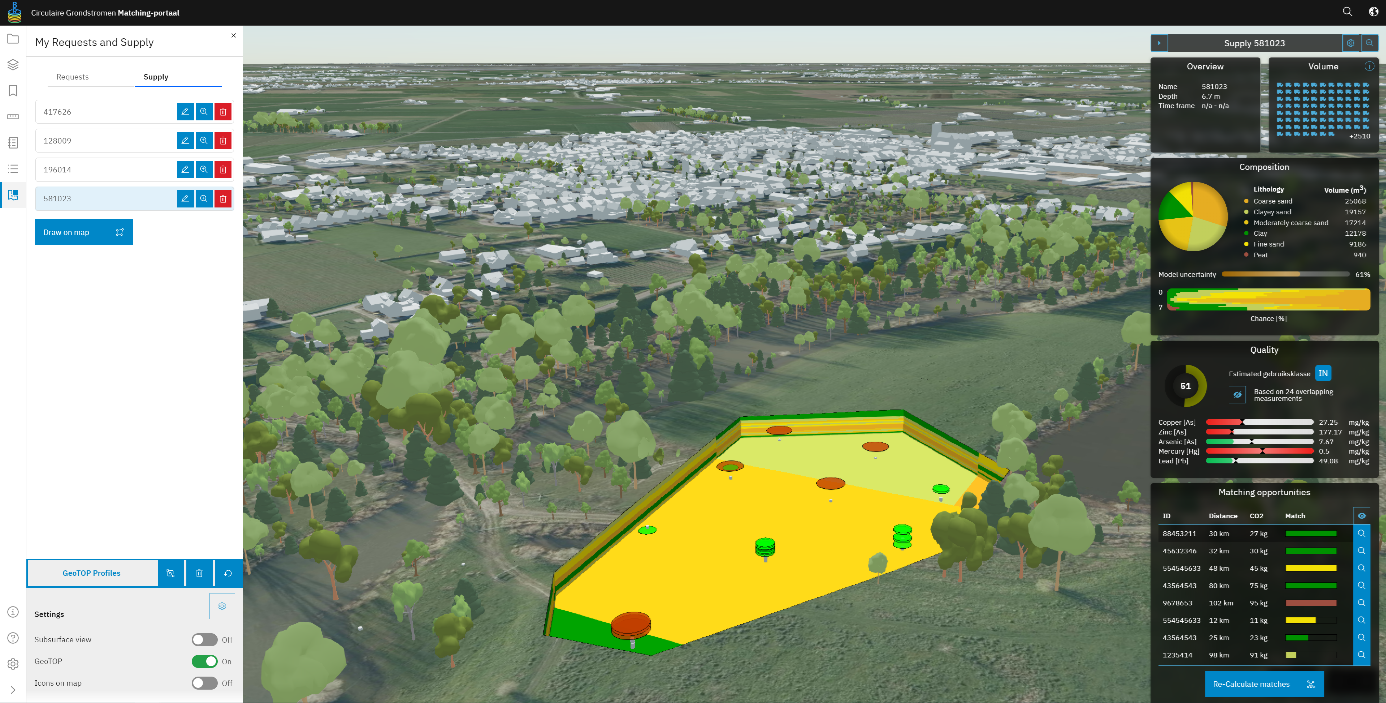
Task: Zoom to the 48 km match row
Action: tap(1361, 568)
